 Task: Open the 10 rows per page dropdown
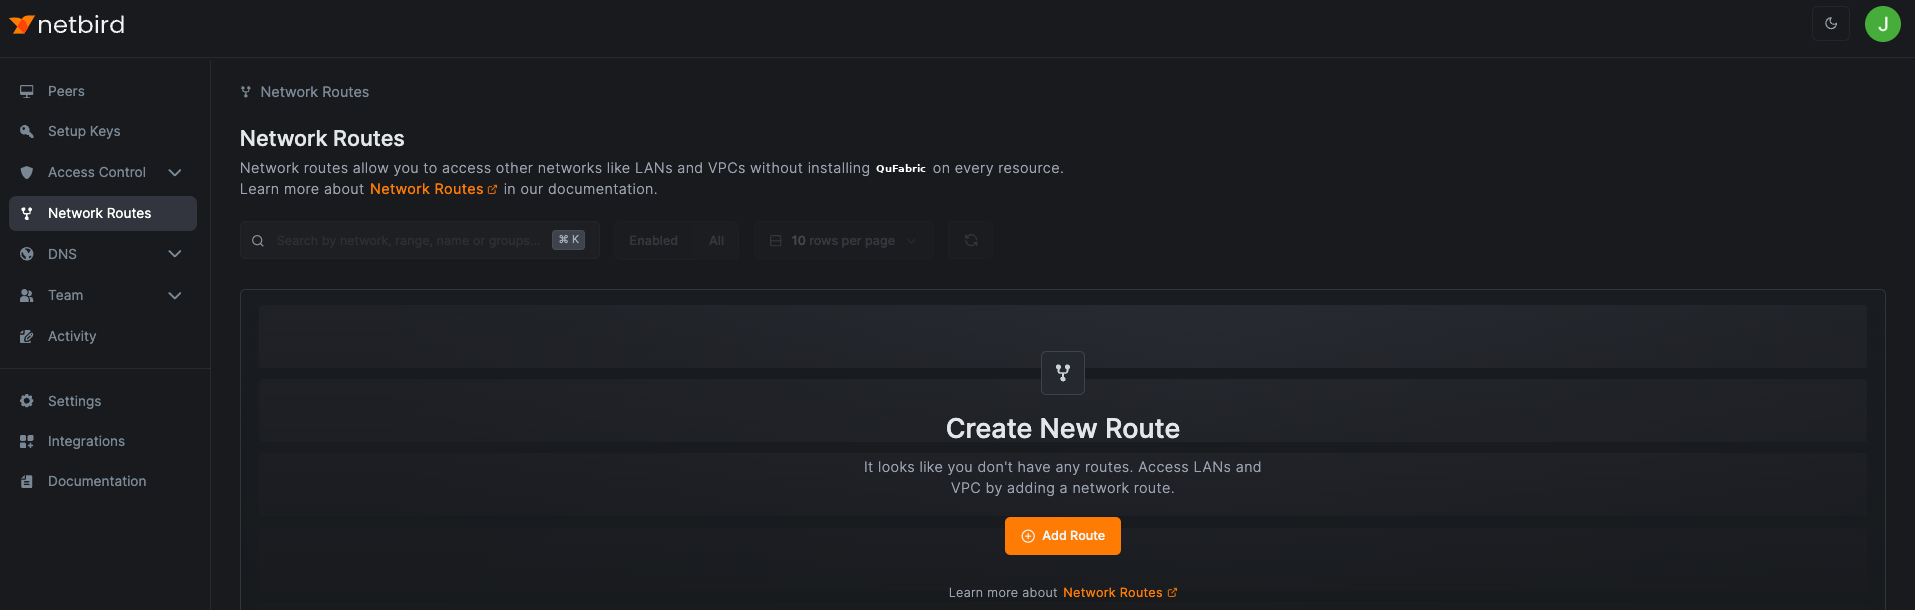click(843, 240)
